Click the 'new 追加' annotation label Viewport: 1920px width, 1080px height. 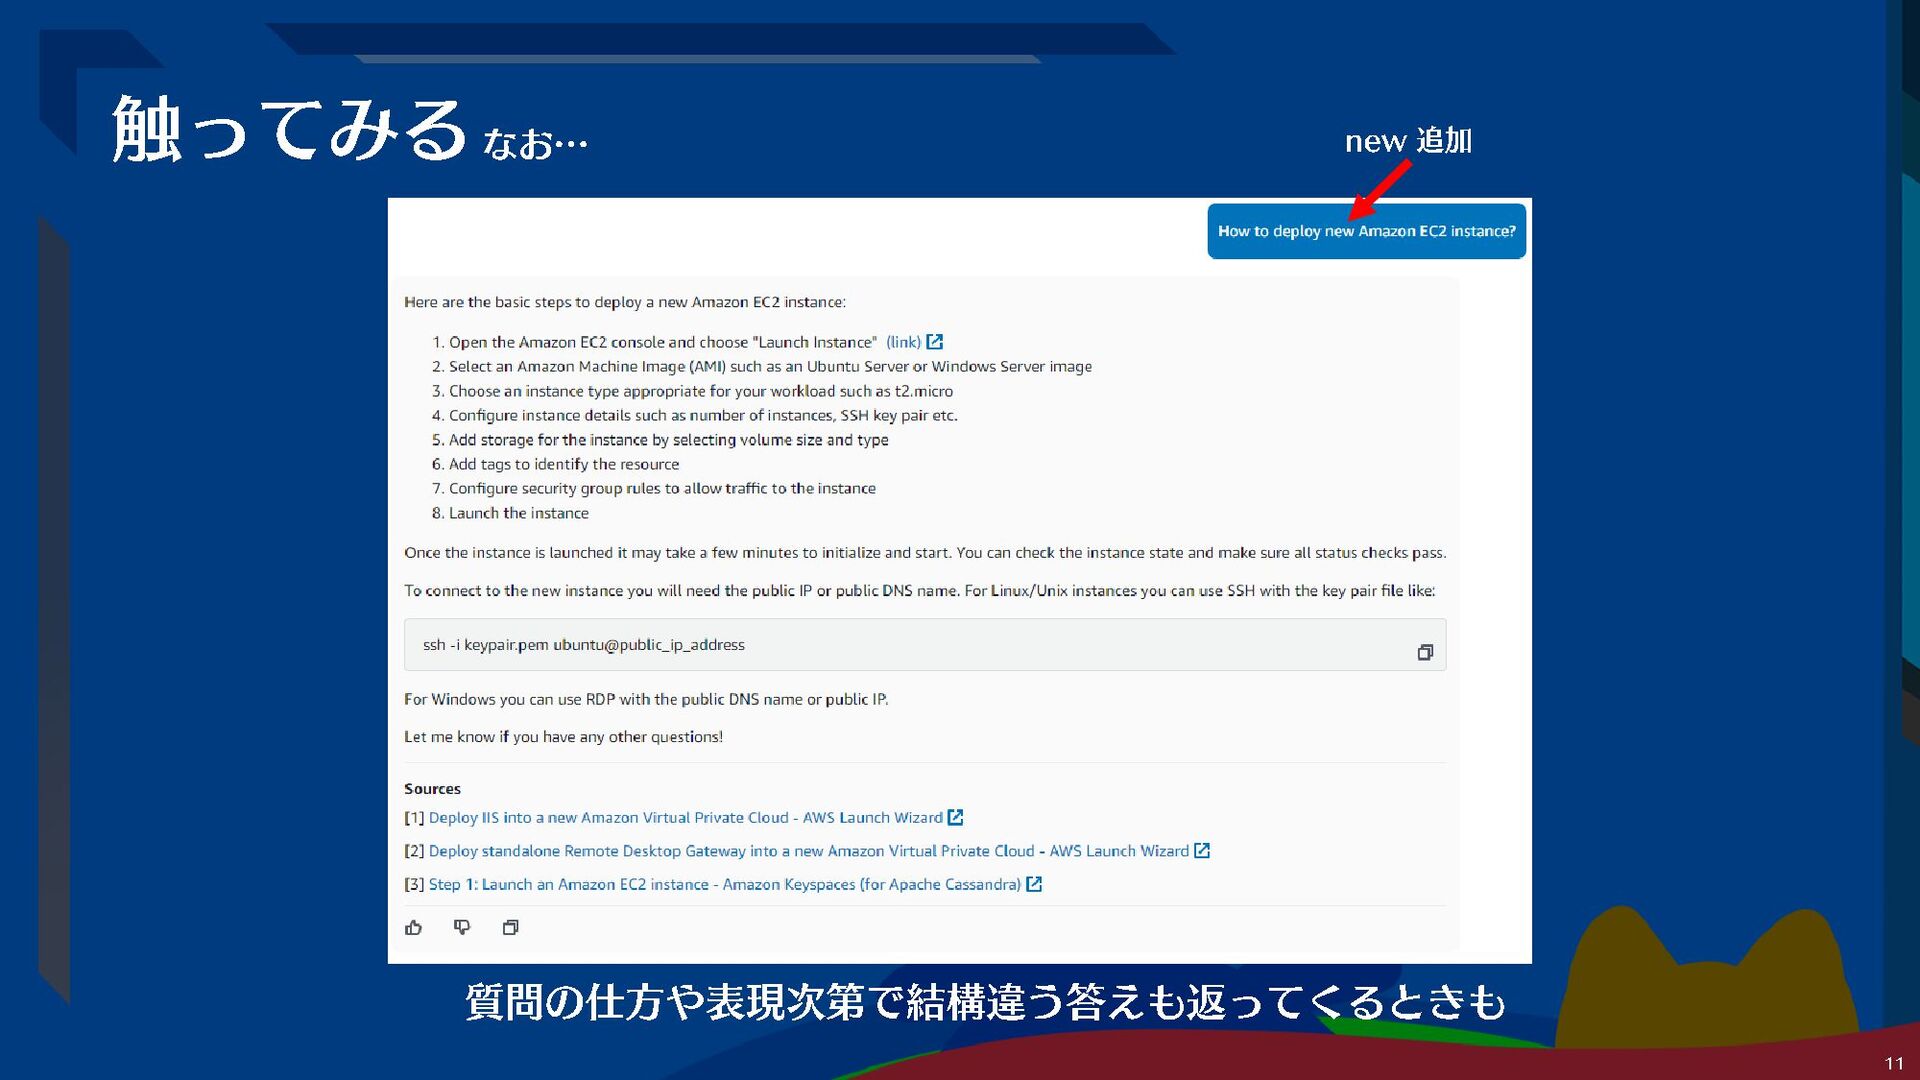[x=1408, y=141]
